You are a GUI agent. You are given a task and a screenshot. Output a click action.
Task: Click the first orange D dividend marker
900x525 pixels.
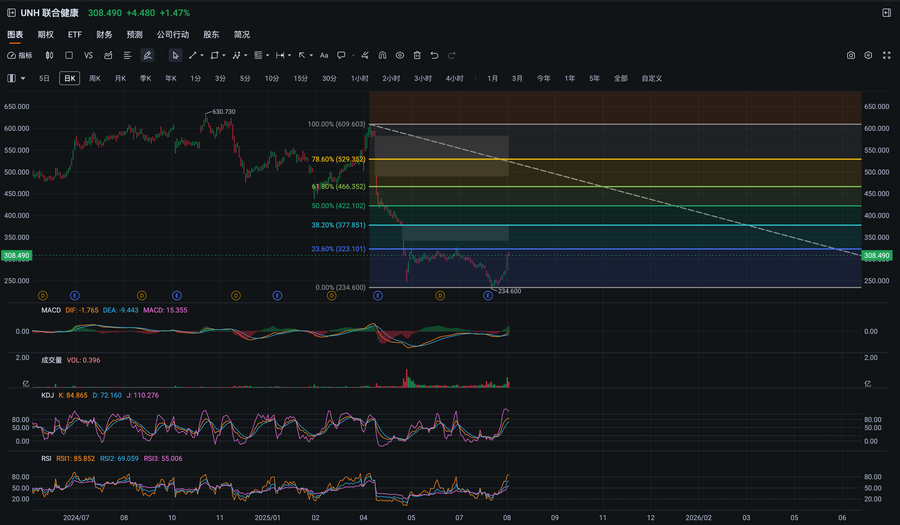43,296
